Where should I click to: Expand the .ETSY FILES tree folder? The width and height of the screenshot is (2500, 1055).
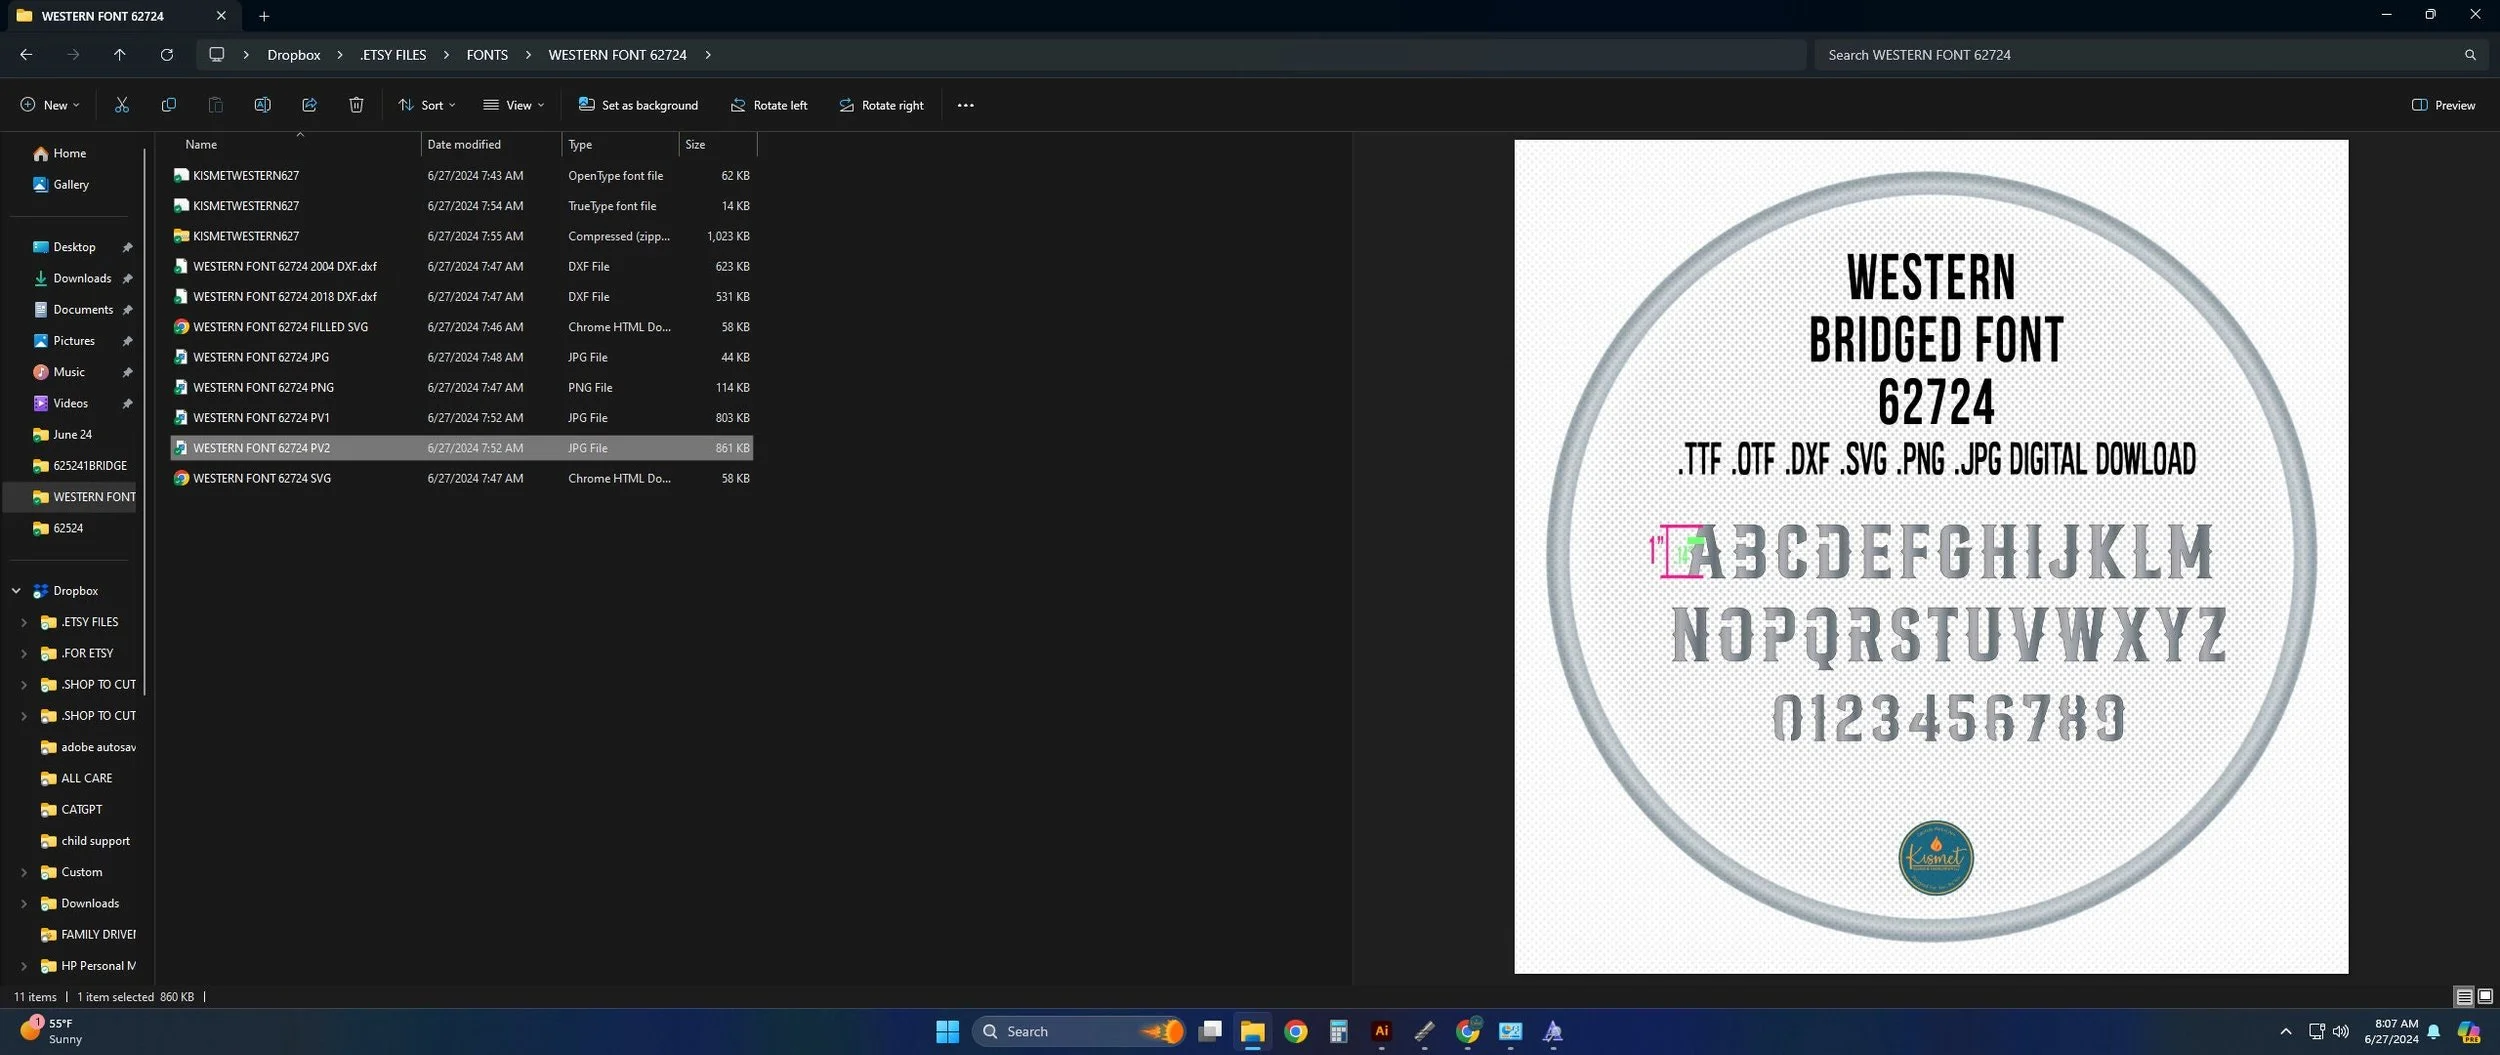tap(24, 622)
